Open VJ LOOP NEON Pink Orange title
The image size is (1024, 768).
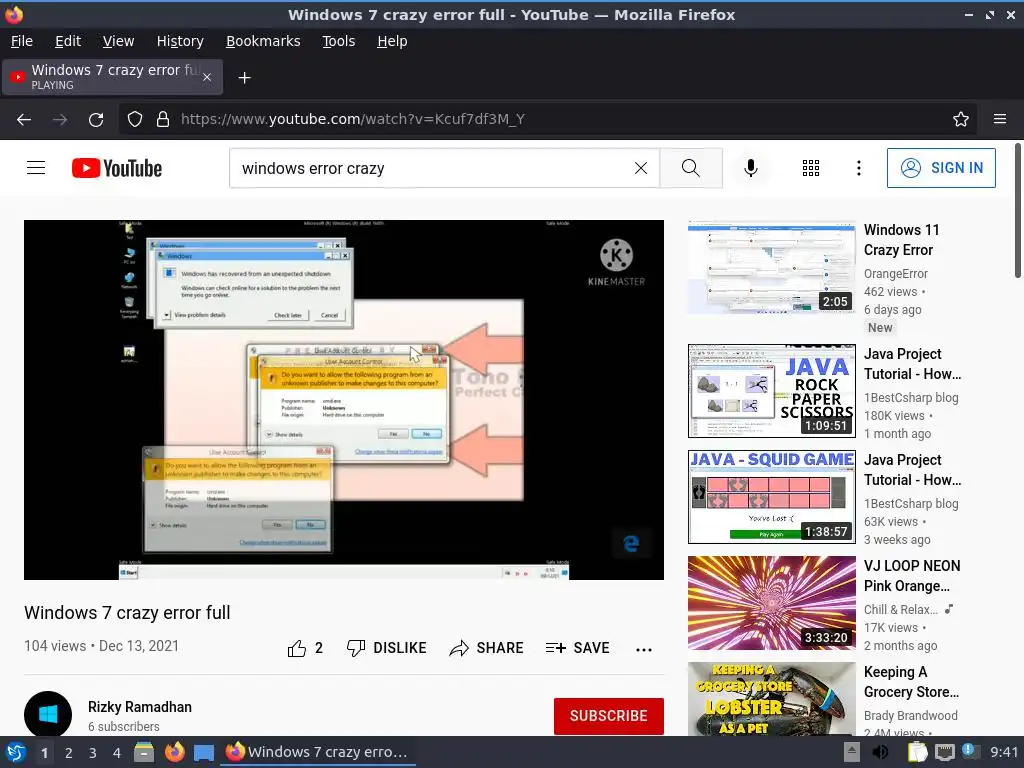(x=912, y=575)
